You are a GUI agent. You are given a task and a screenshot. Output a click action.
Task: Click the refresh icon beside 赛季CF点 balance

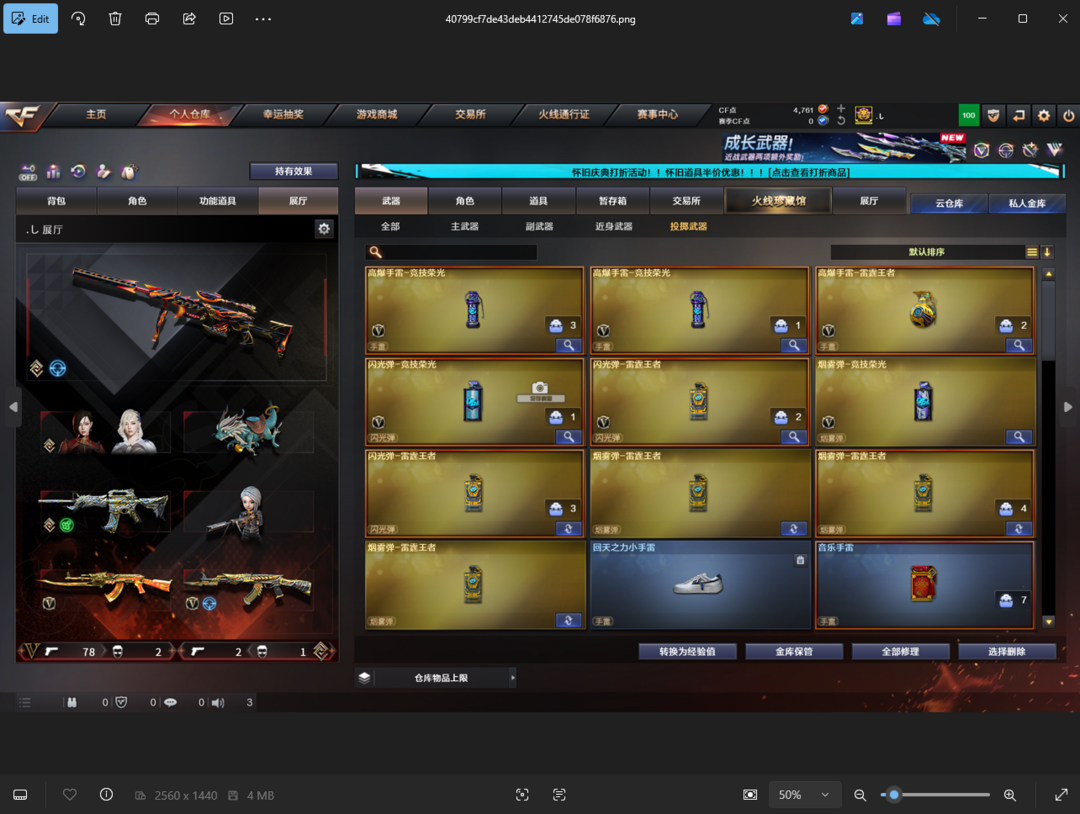click(x=841, y=121)
